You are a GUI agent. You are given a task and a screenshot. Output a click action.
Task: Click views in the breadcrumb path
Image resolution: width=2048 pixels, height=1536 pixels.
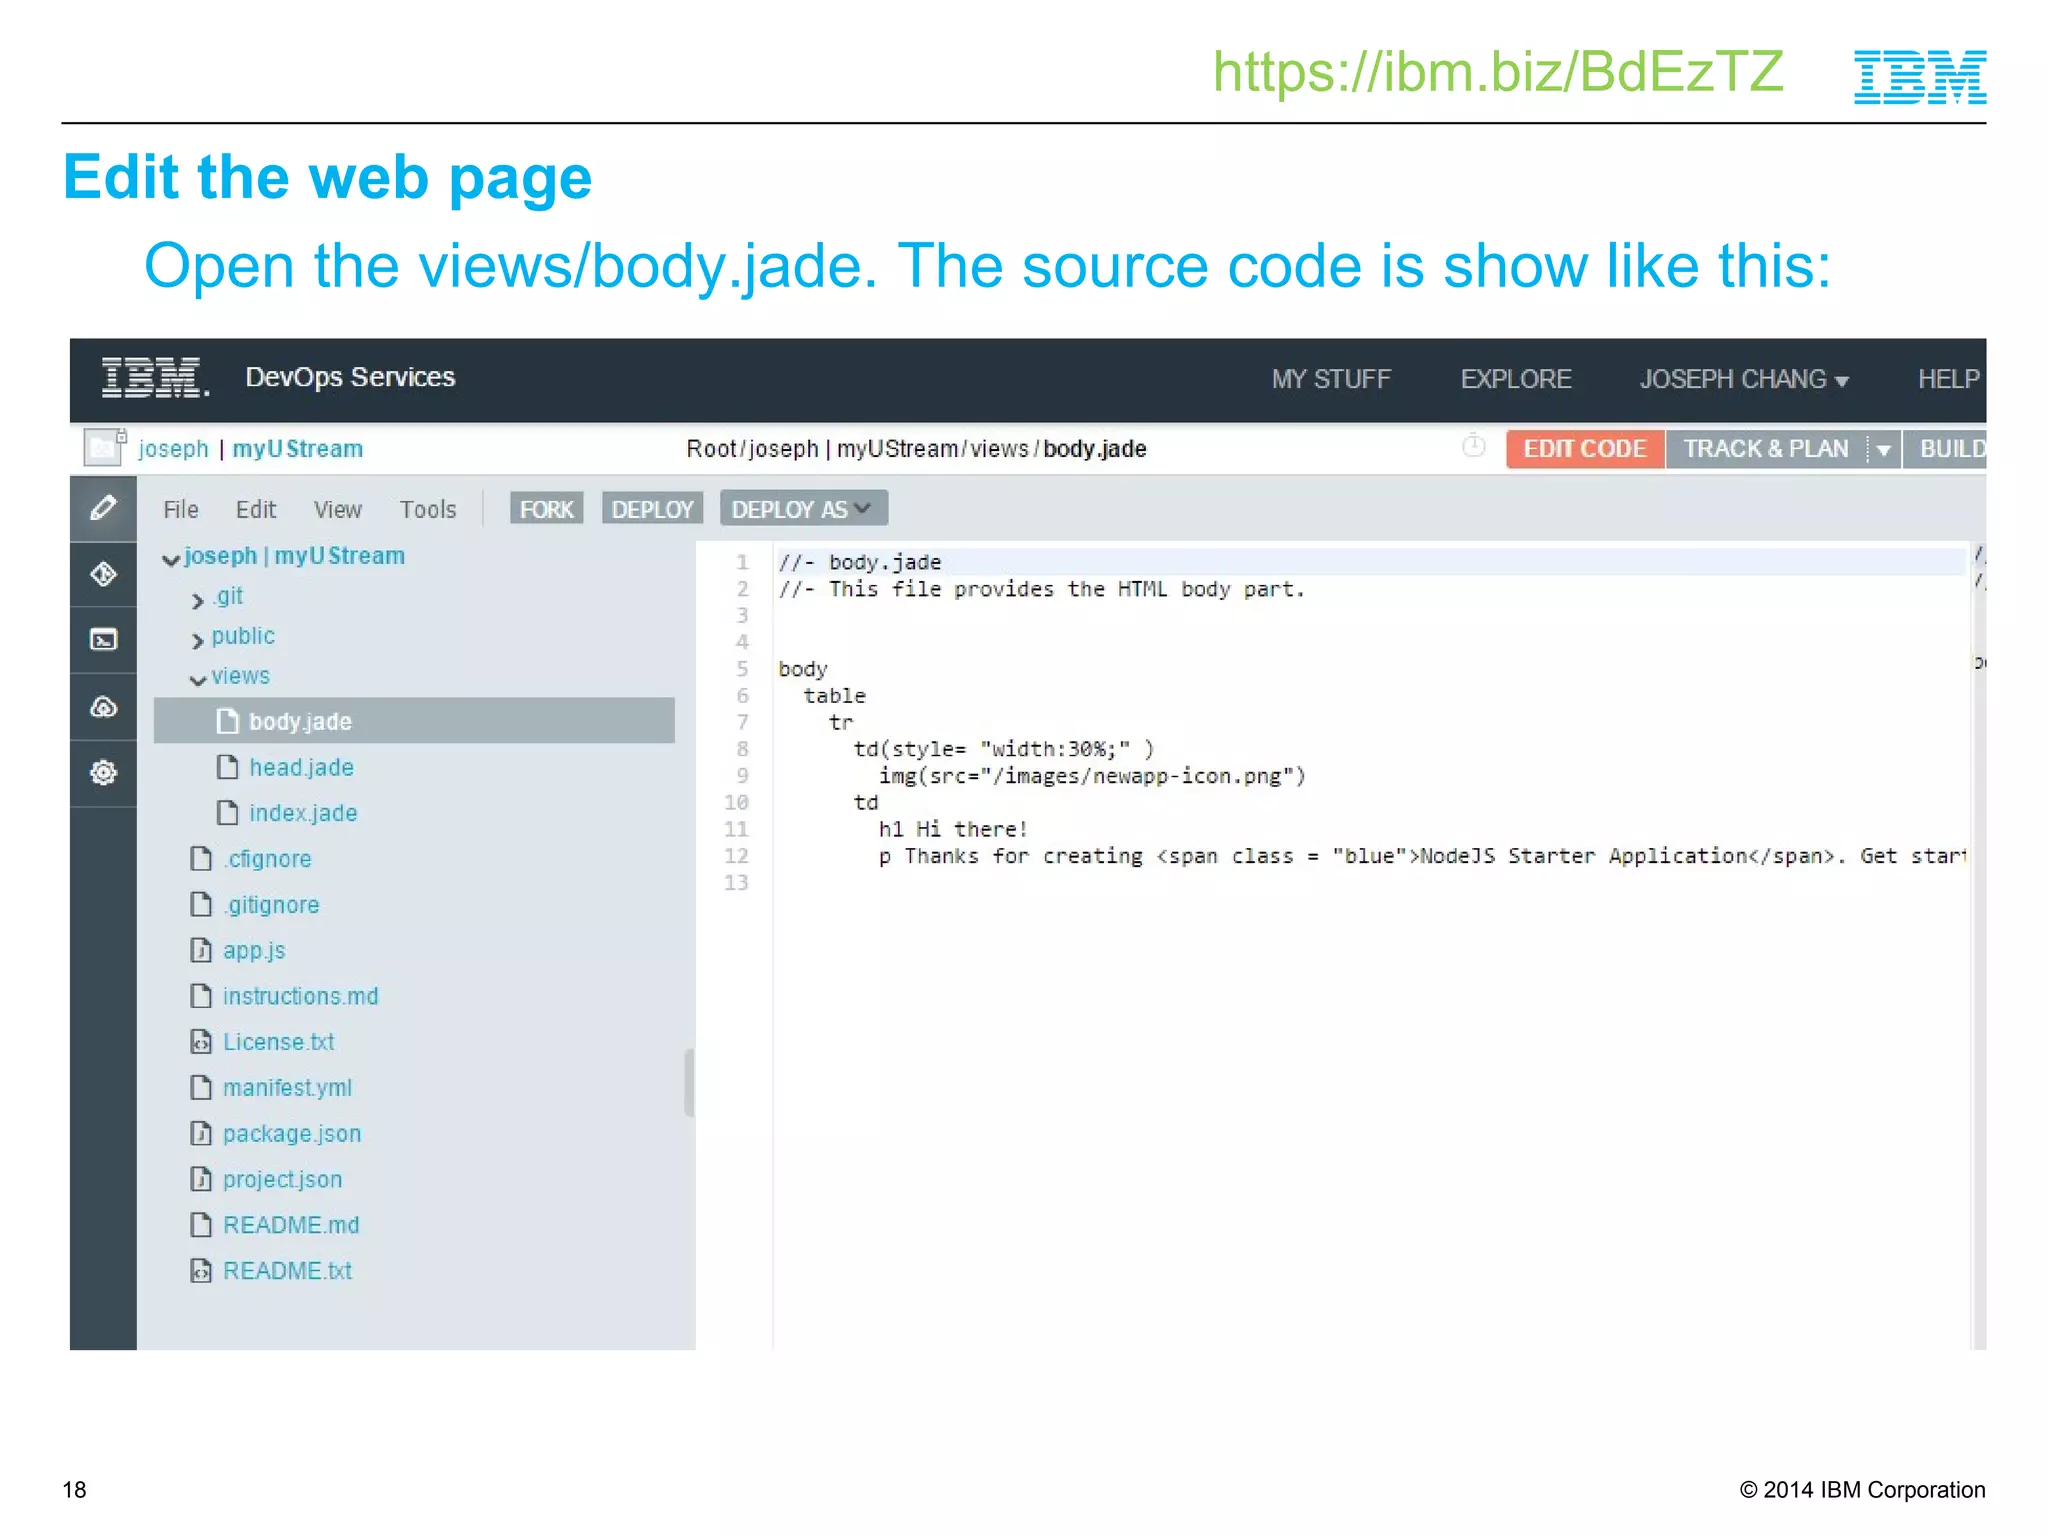999,449
